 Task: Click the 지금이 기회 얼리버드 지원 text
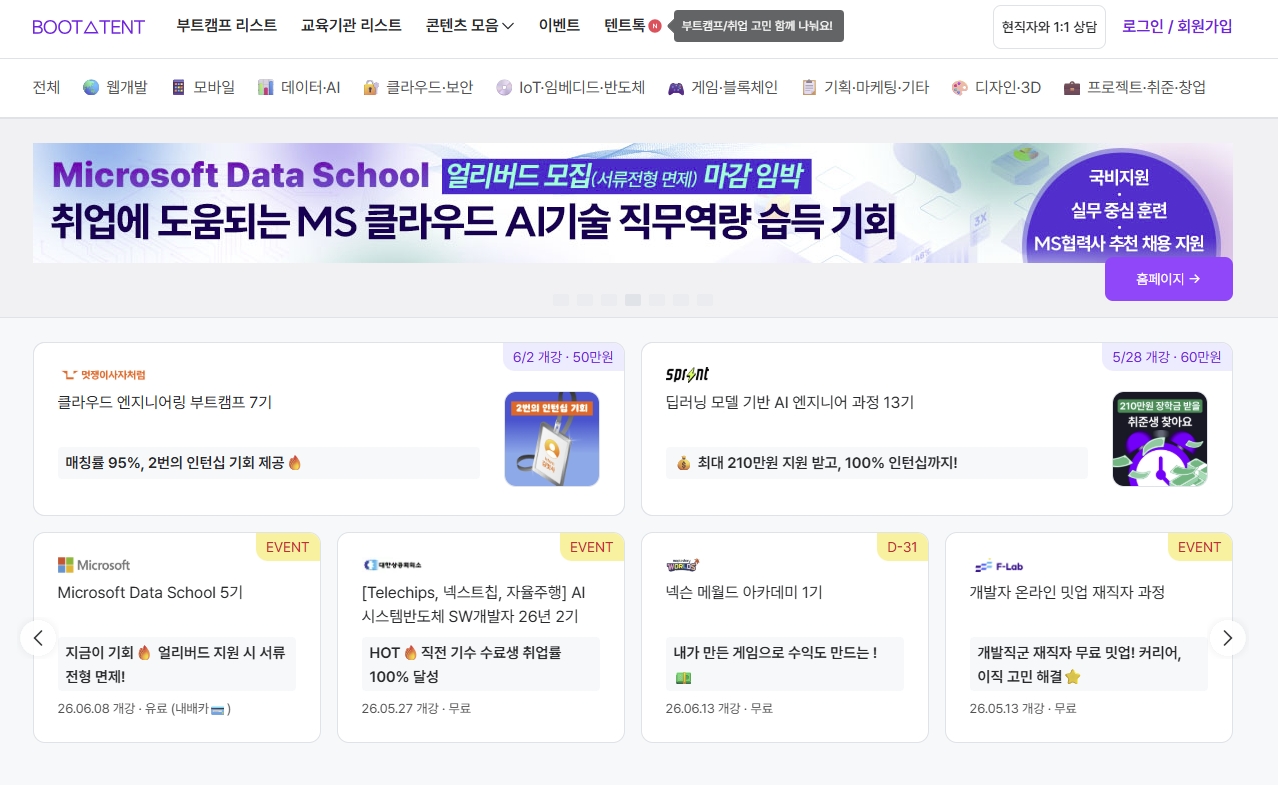click(x=175, y=664)
